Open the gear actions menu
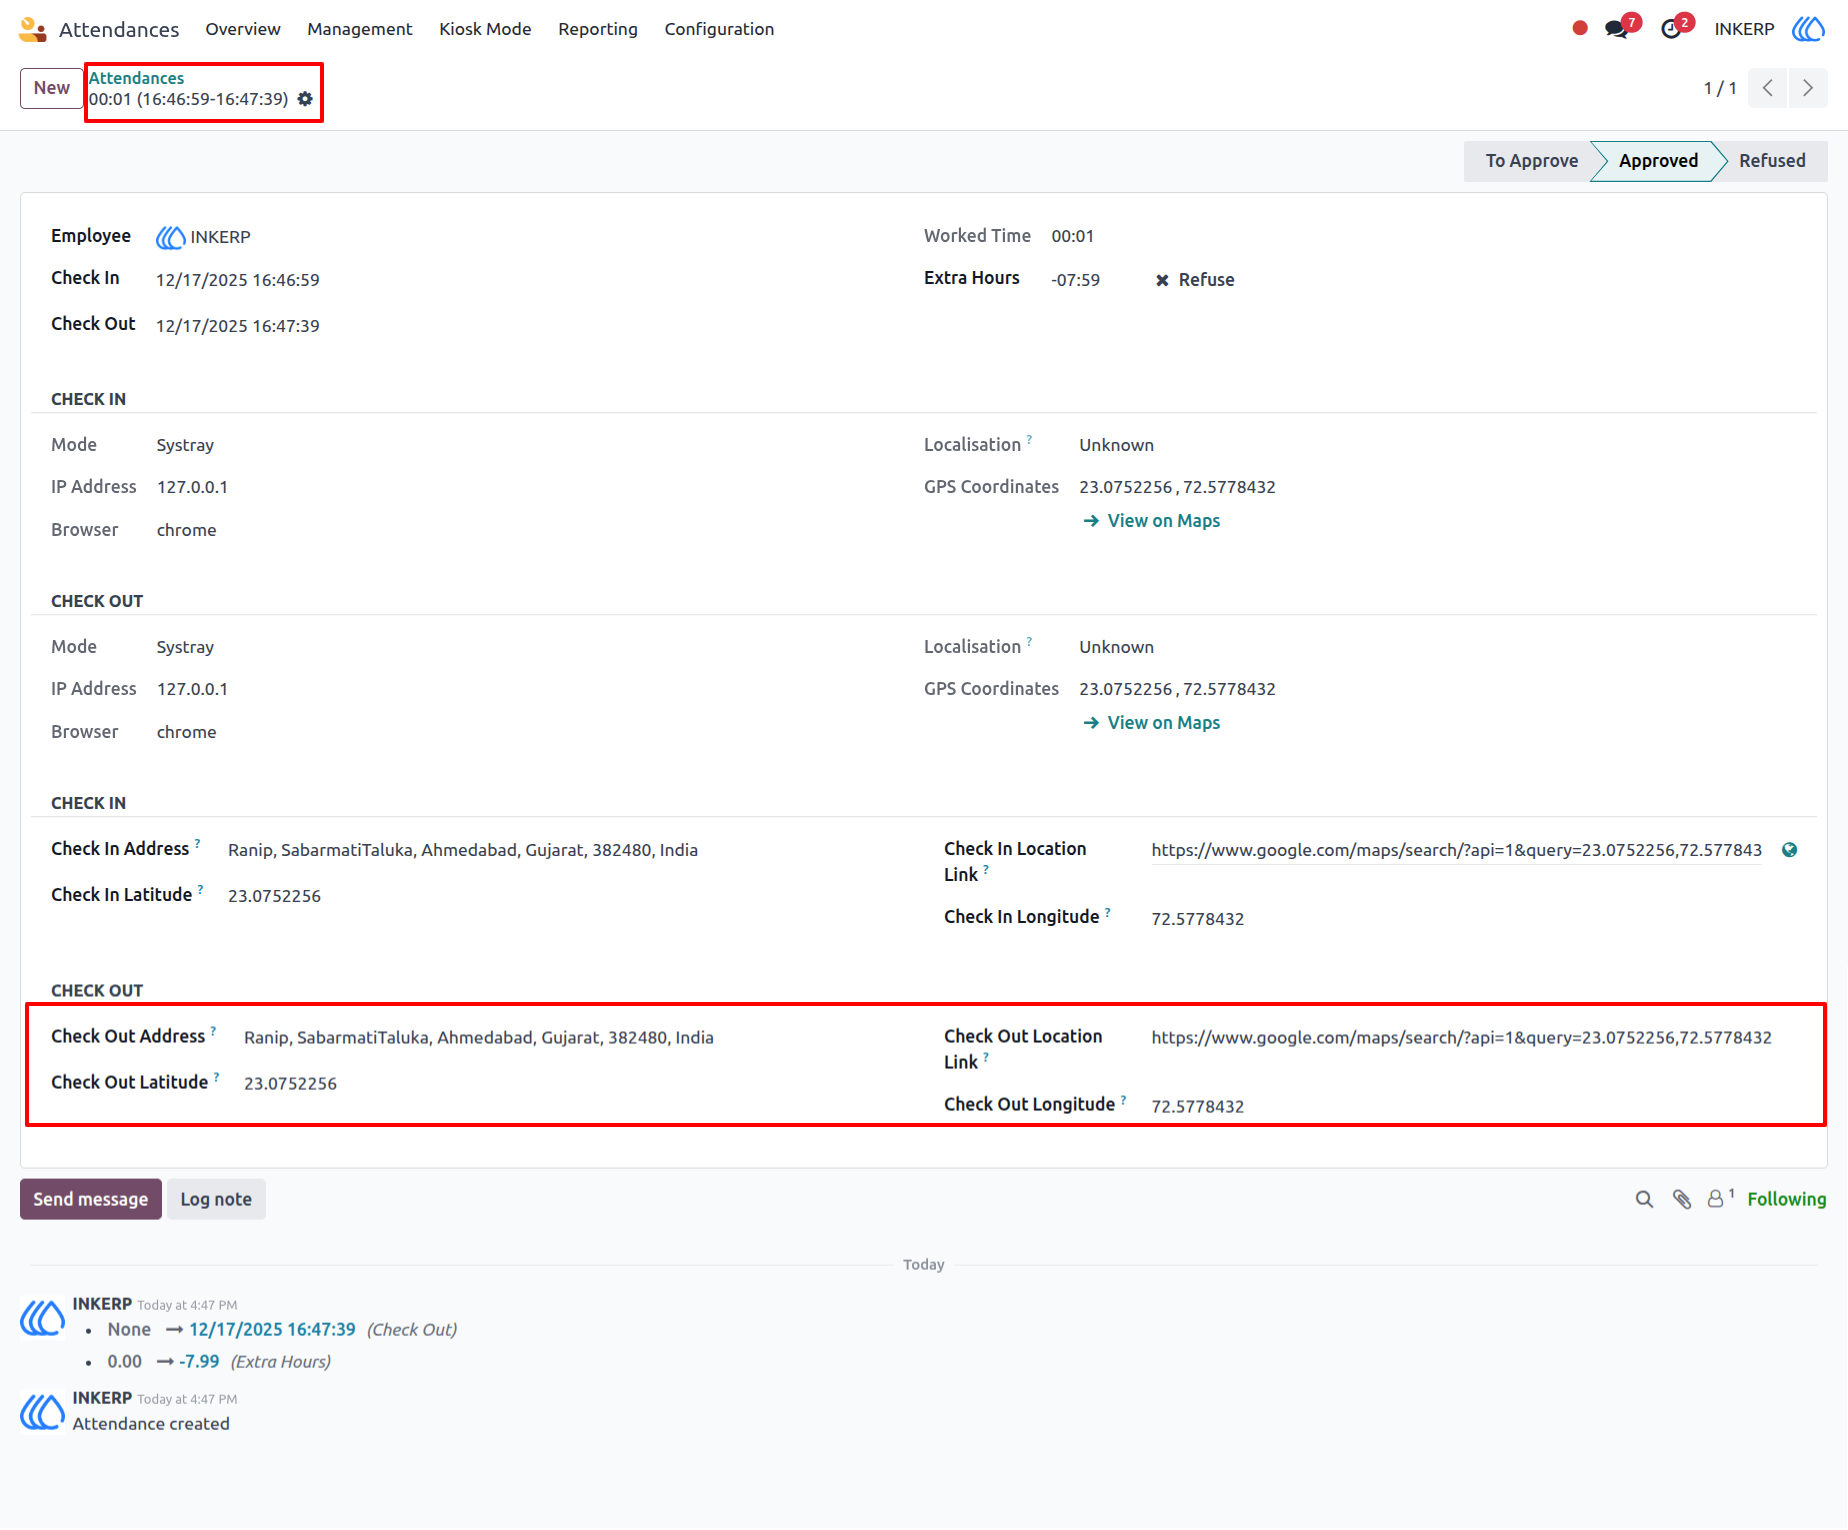 coord(305,99)
